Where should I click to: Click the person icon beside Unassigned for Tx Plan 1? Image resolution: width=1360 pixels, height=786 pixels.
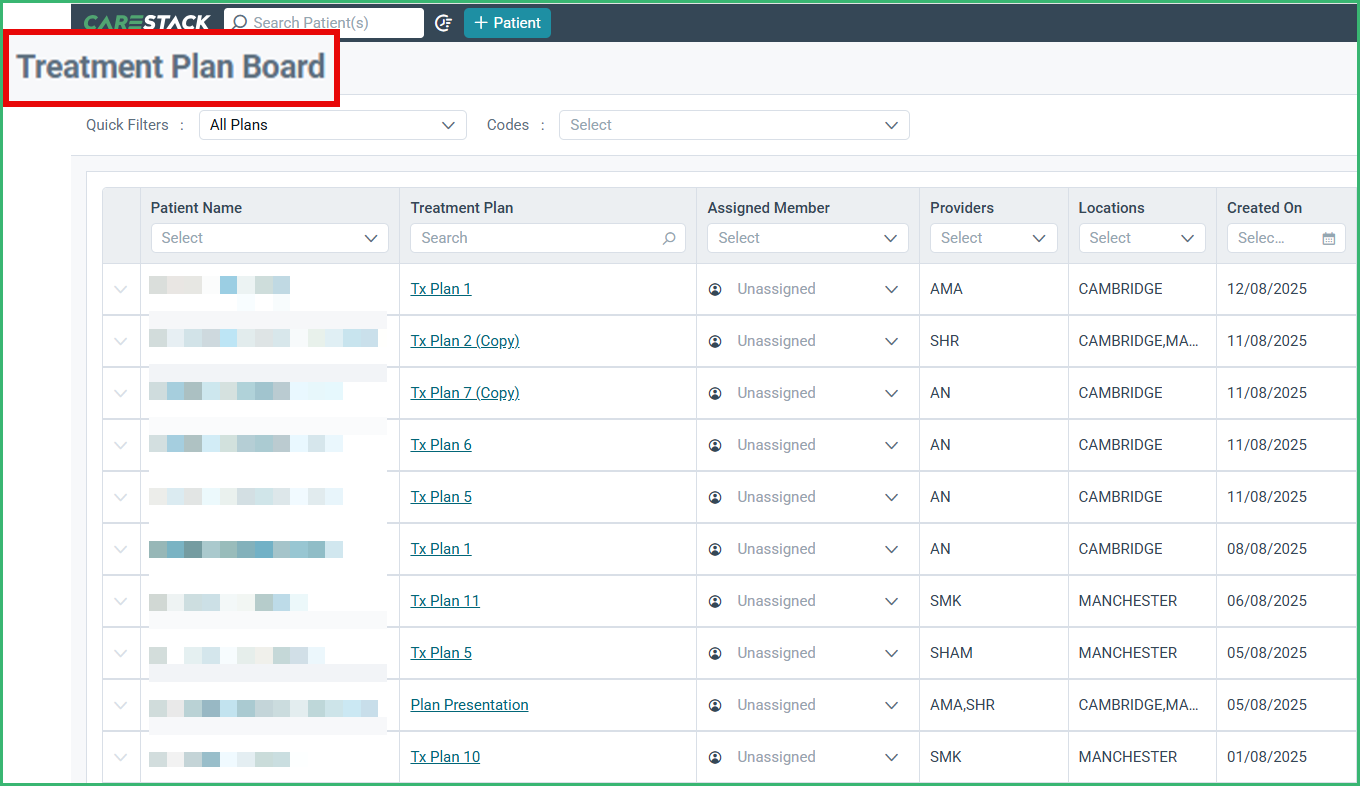(715, 288)
